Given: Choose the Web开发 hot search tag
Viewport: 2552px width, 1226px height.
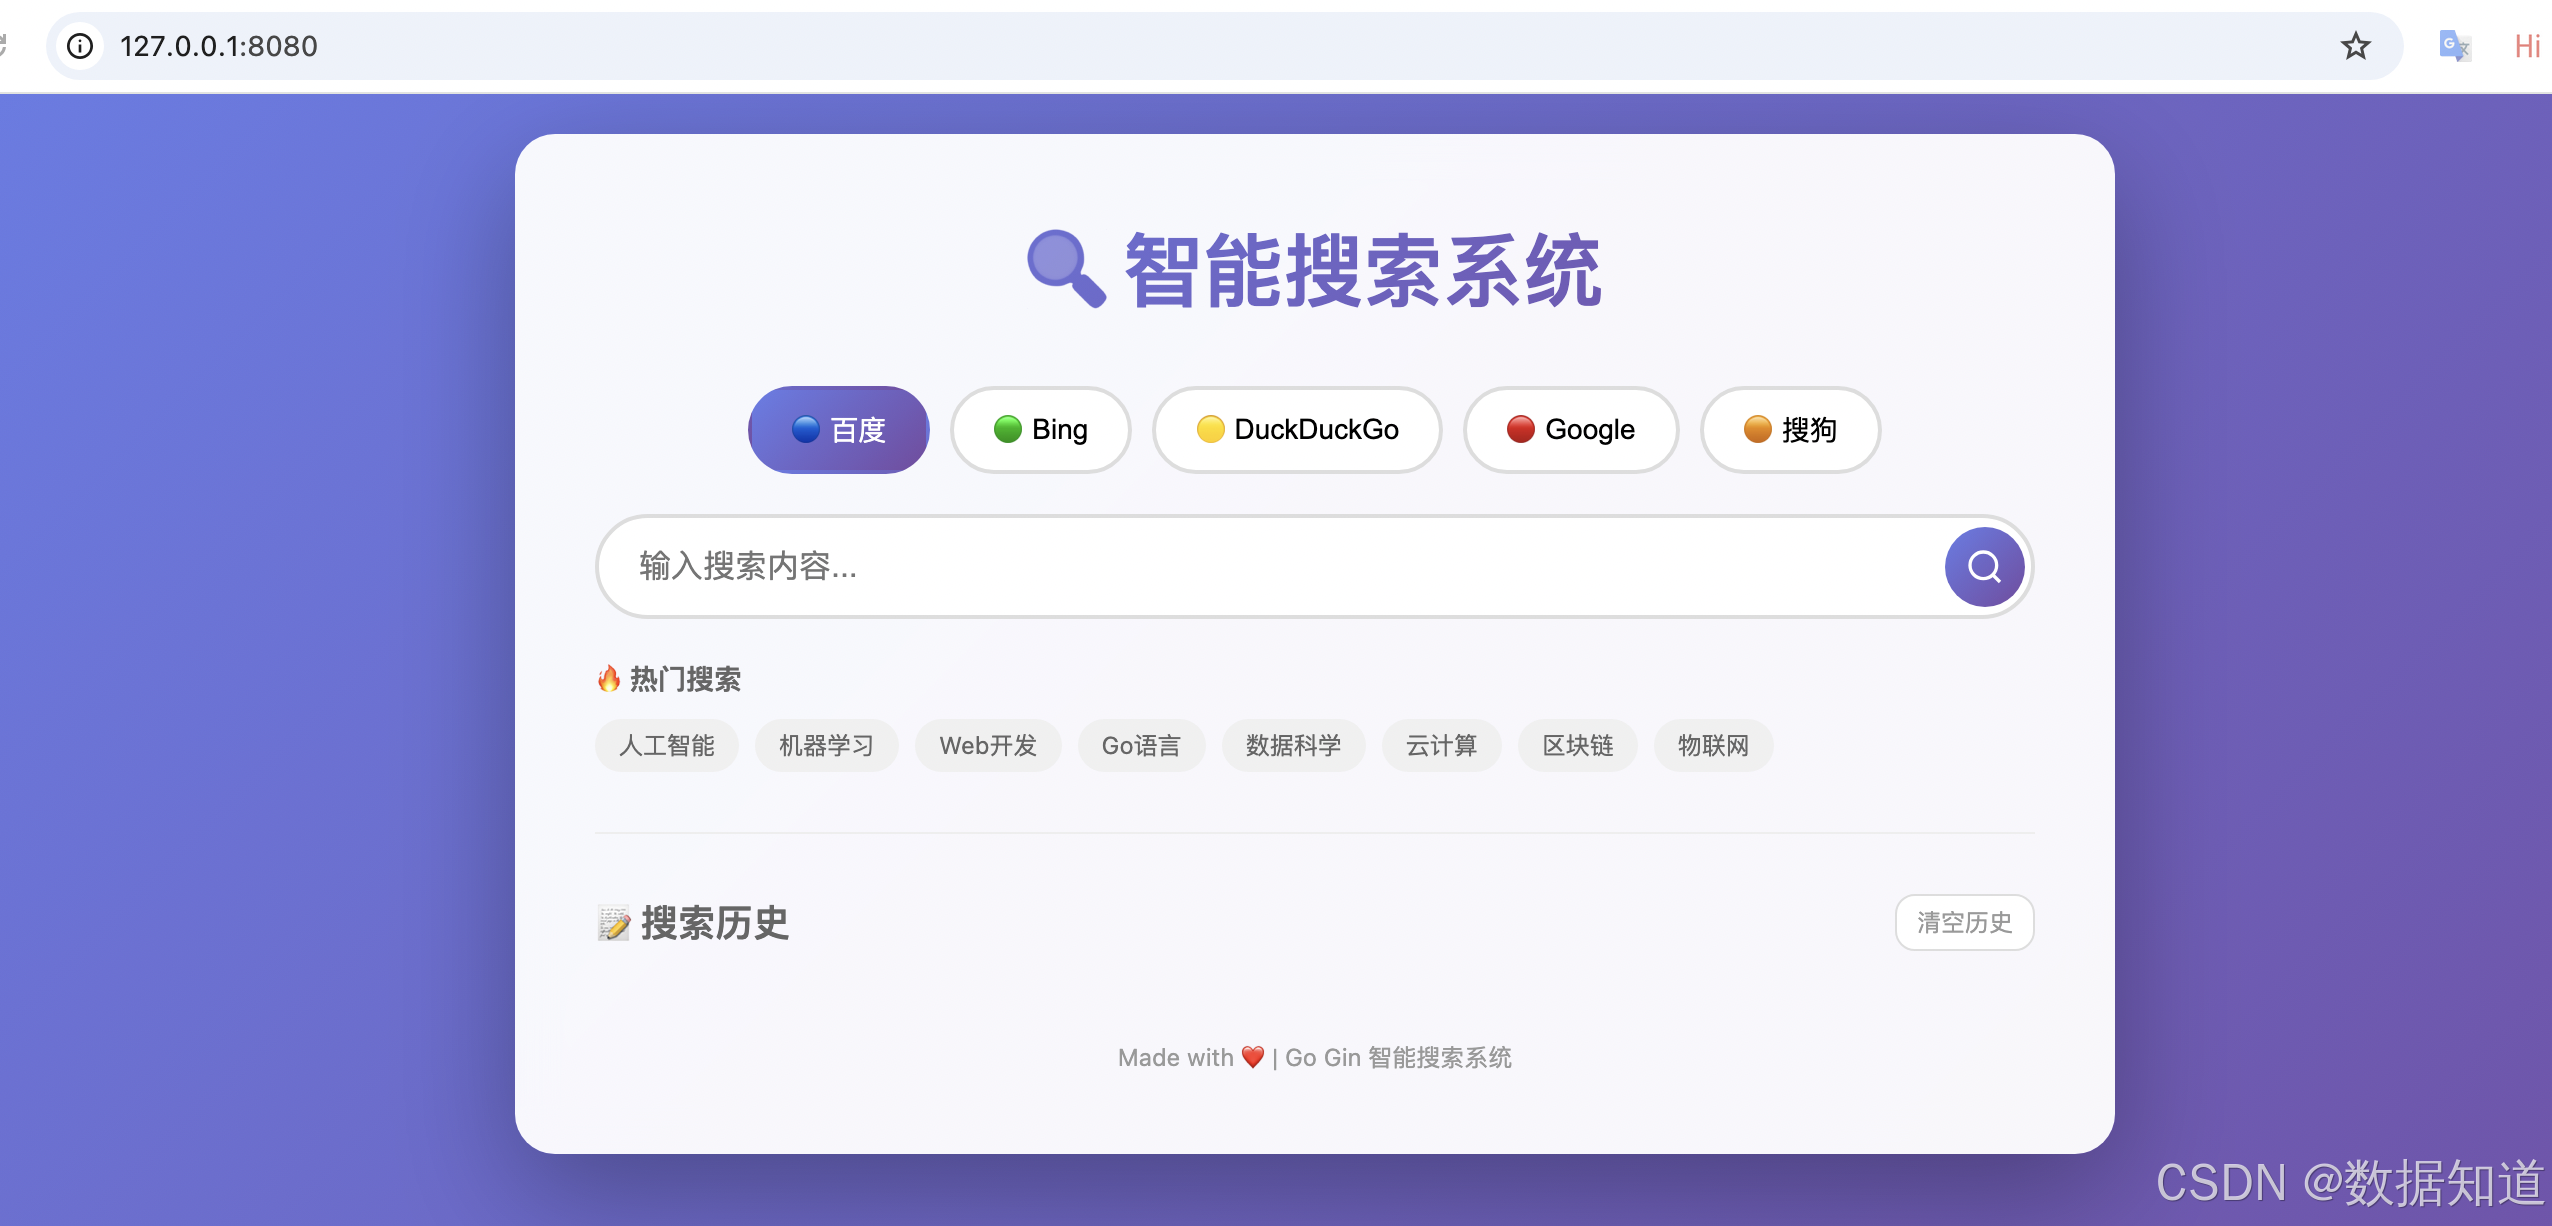Looking at the screenshot, I should [x=987, y=745].
